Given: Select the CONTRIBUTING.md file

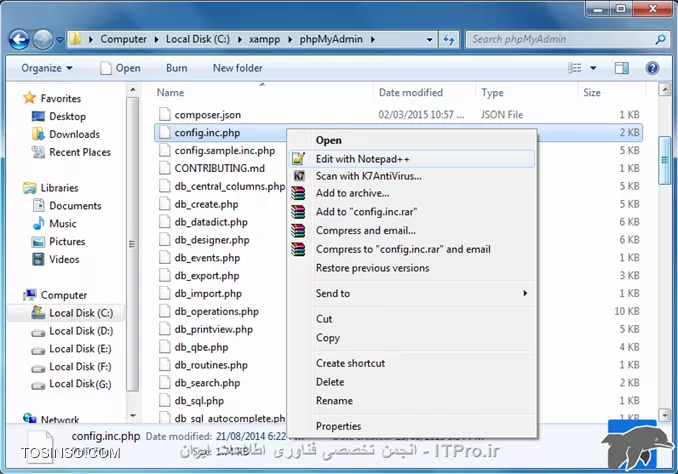Looking at the screenshot, I should click(219, 169).
